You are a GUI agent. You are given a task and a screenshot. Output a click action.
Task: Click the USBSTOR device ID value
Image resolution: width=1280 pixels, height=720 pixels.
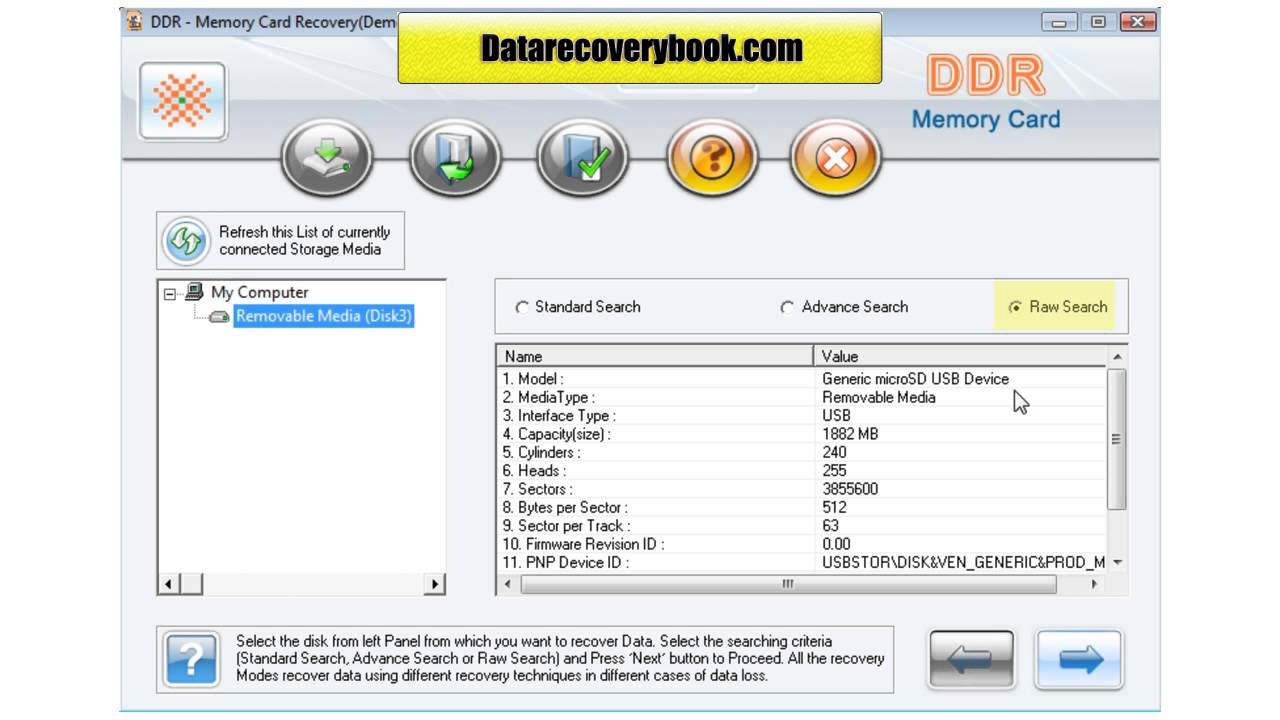tap(963, 562)
